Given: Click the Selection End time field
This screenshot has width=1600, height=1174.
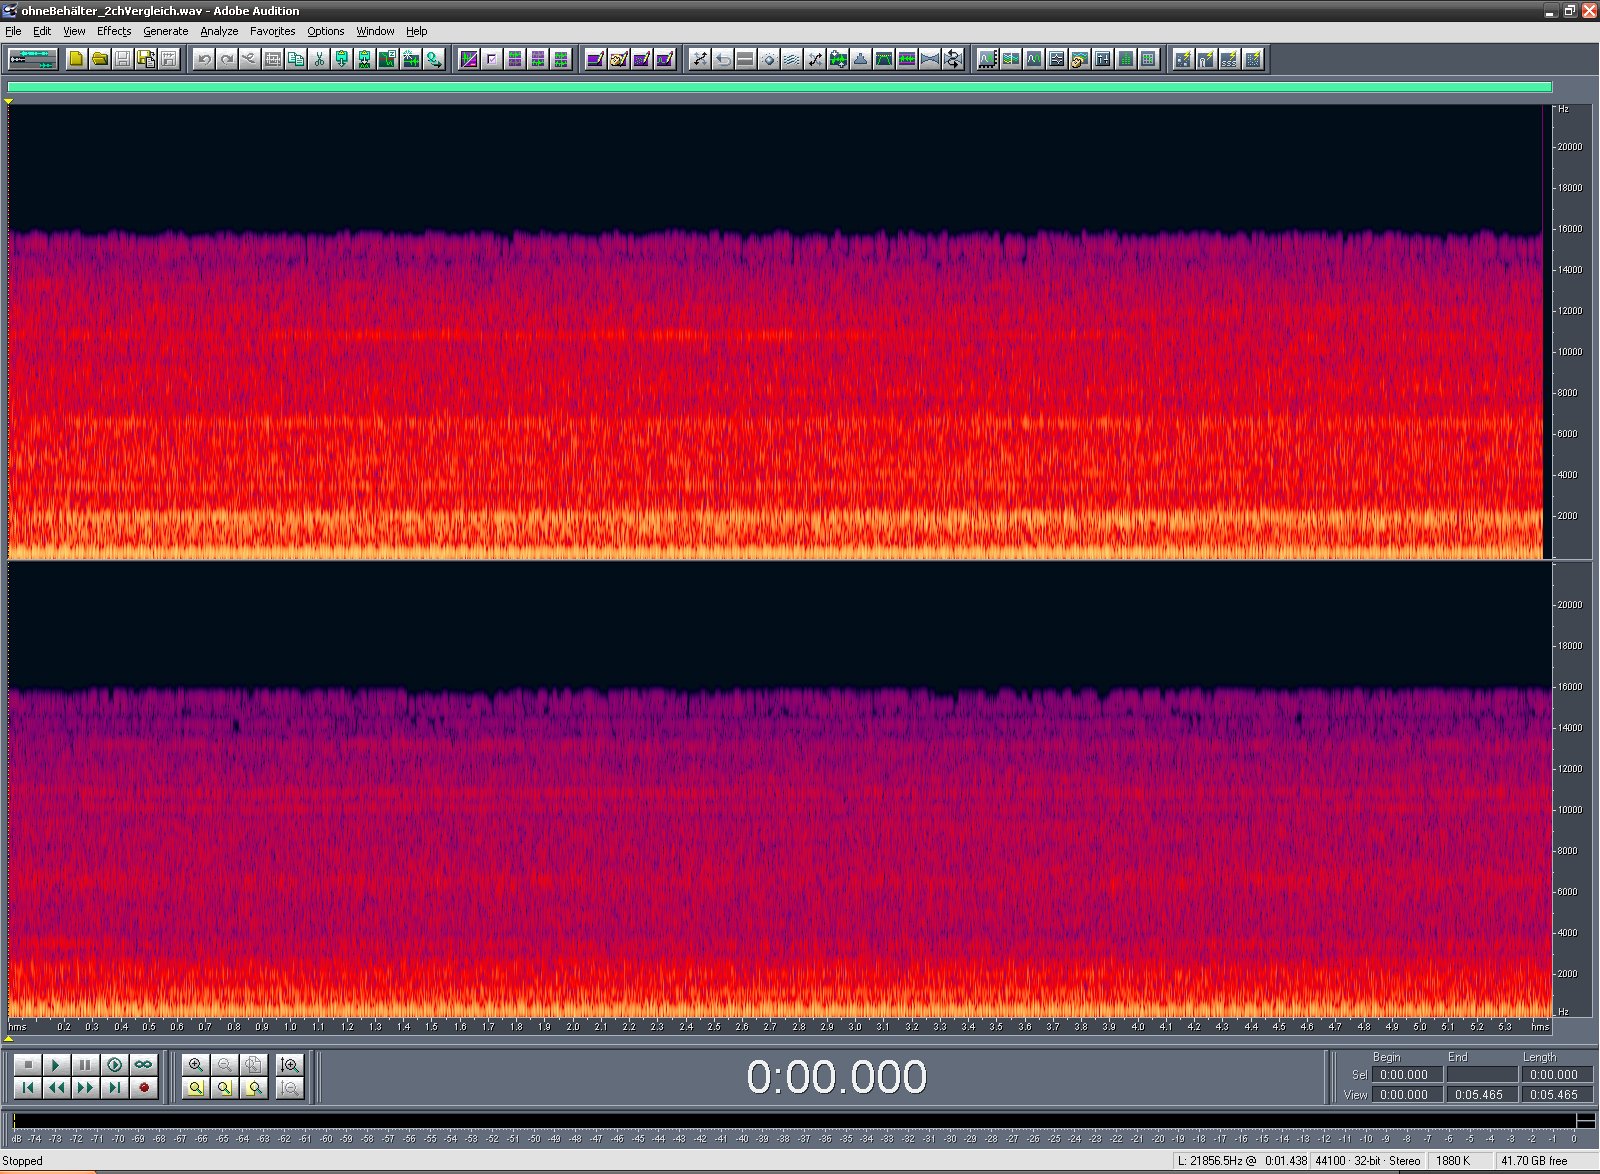Looking at the screenshot, I should click(x=1481, y=1075).
